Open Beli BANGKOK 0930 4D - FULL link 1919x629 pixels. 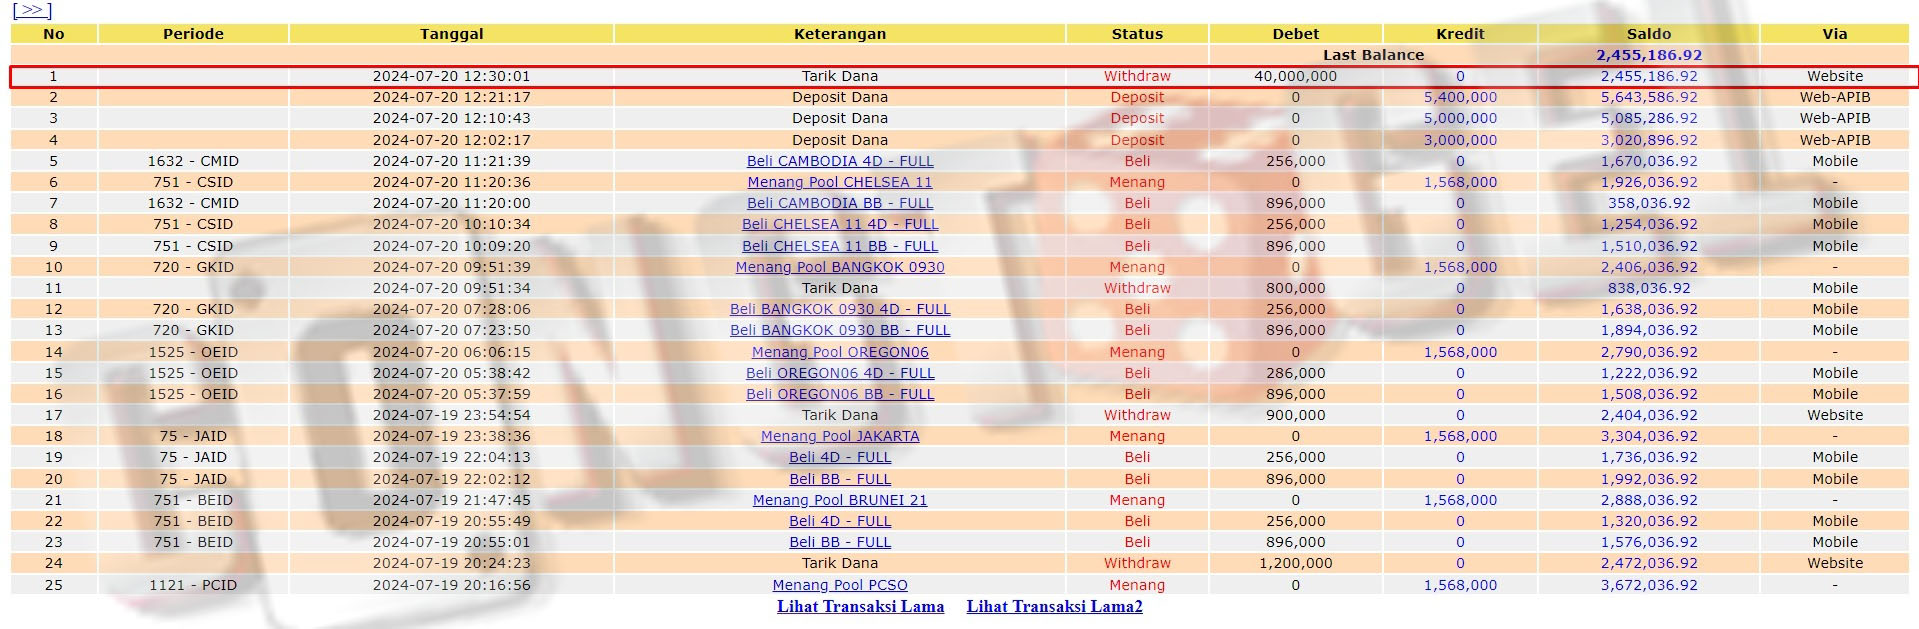coord(839,309)
